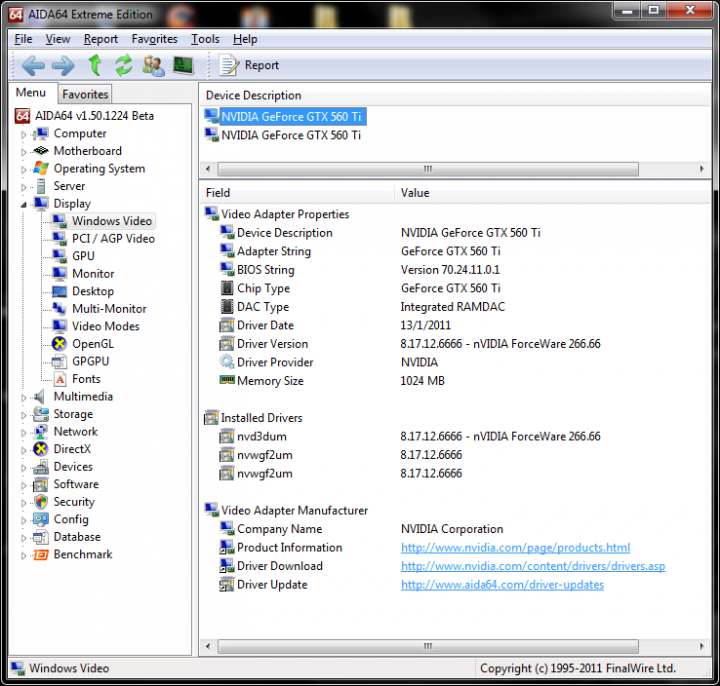
Task: Select the BIOS String row
Action: pyautogui.click(x=360, y=270)
